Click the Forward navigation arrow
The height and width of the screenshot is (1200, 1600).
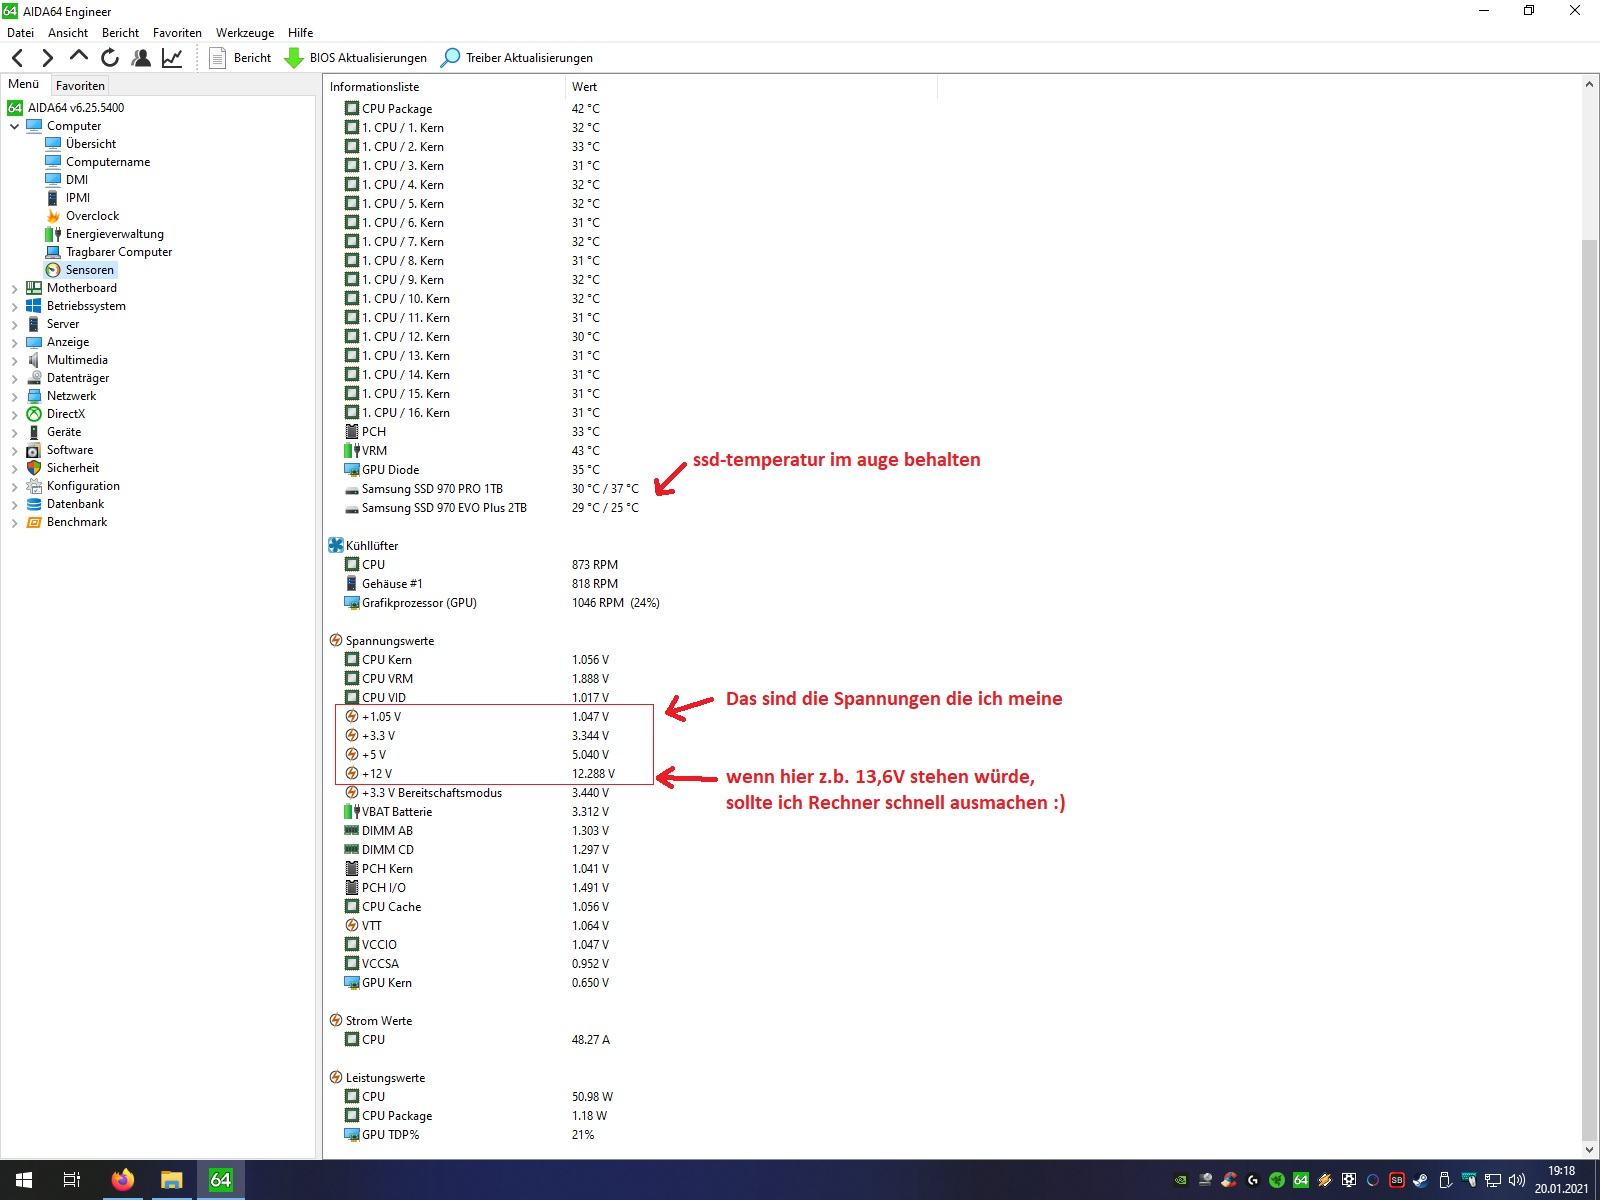(47, 58)
